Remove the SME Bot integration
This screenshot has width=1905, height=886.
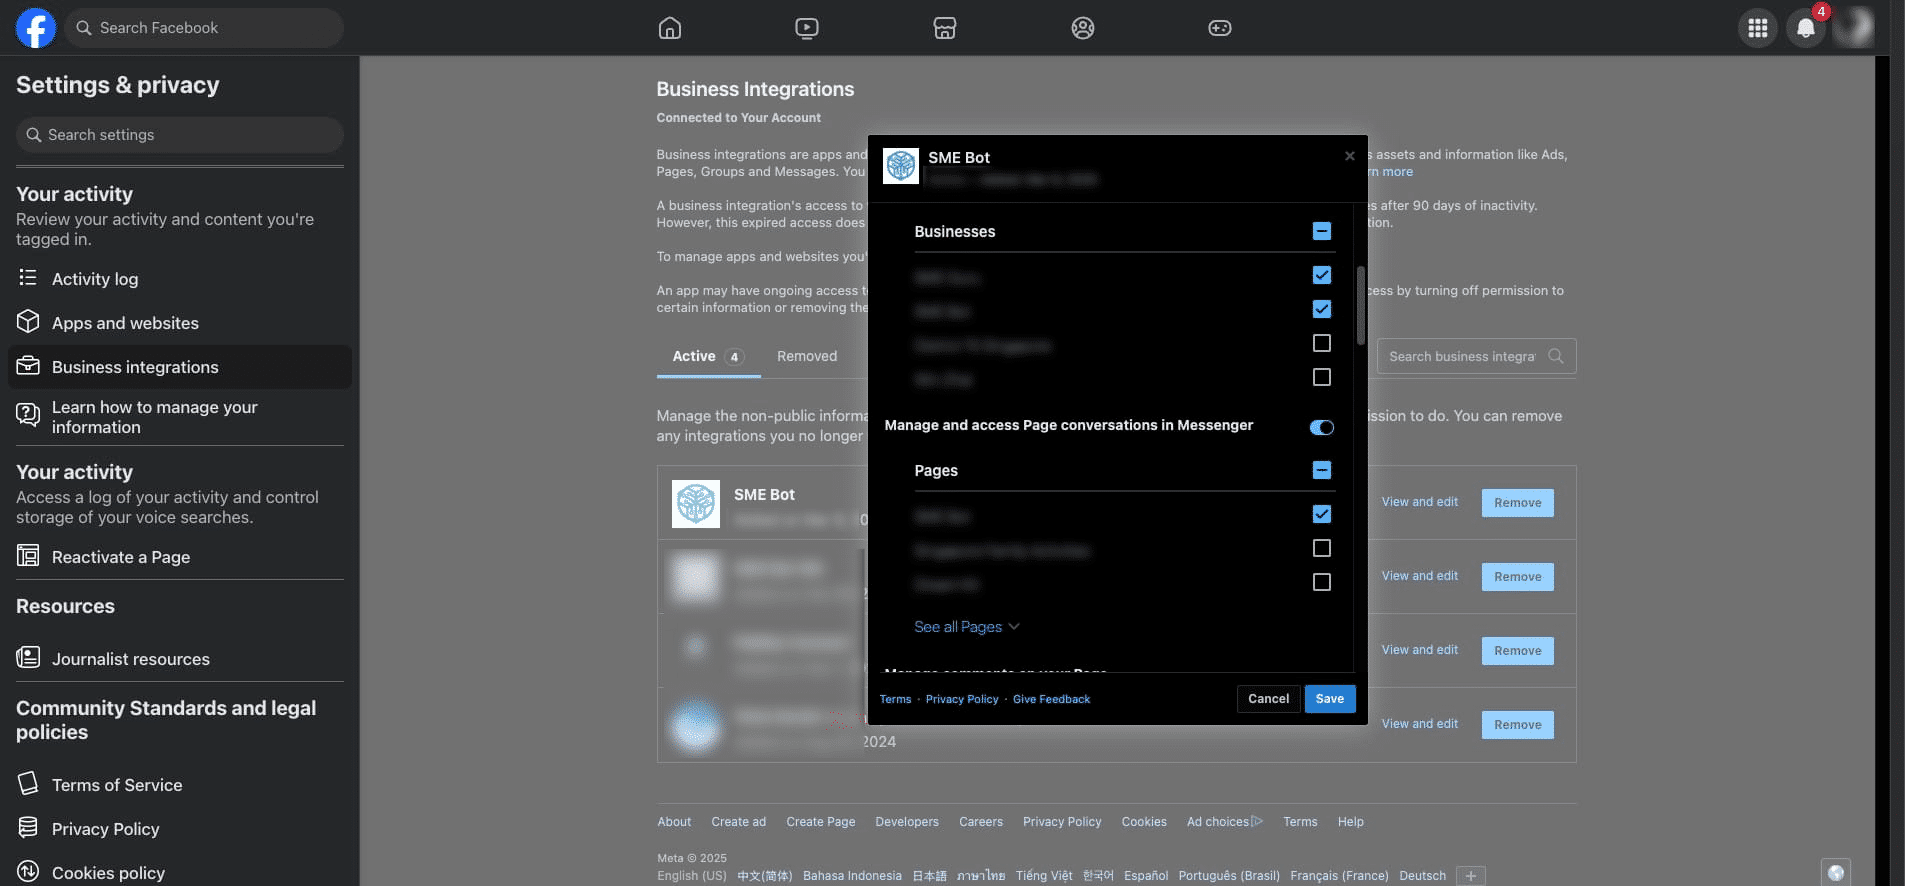[x=1518, y=503]
